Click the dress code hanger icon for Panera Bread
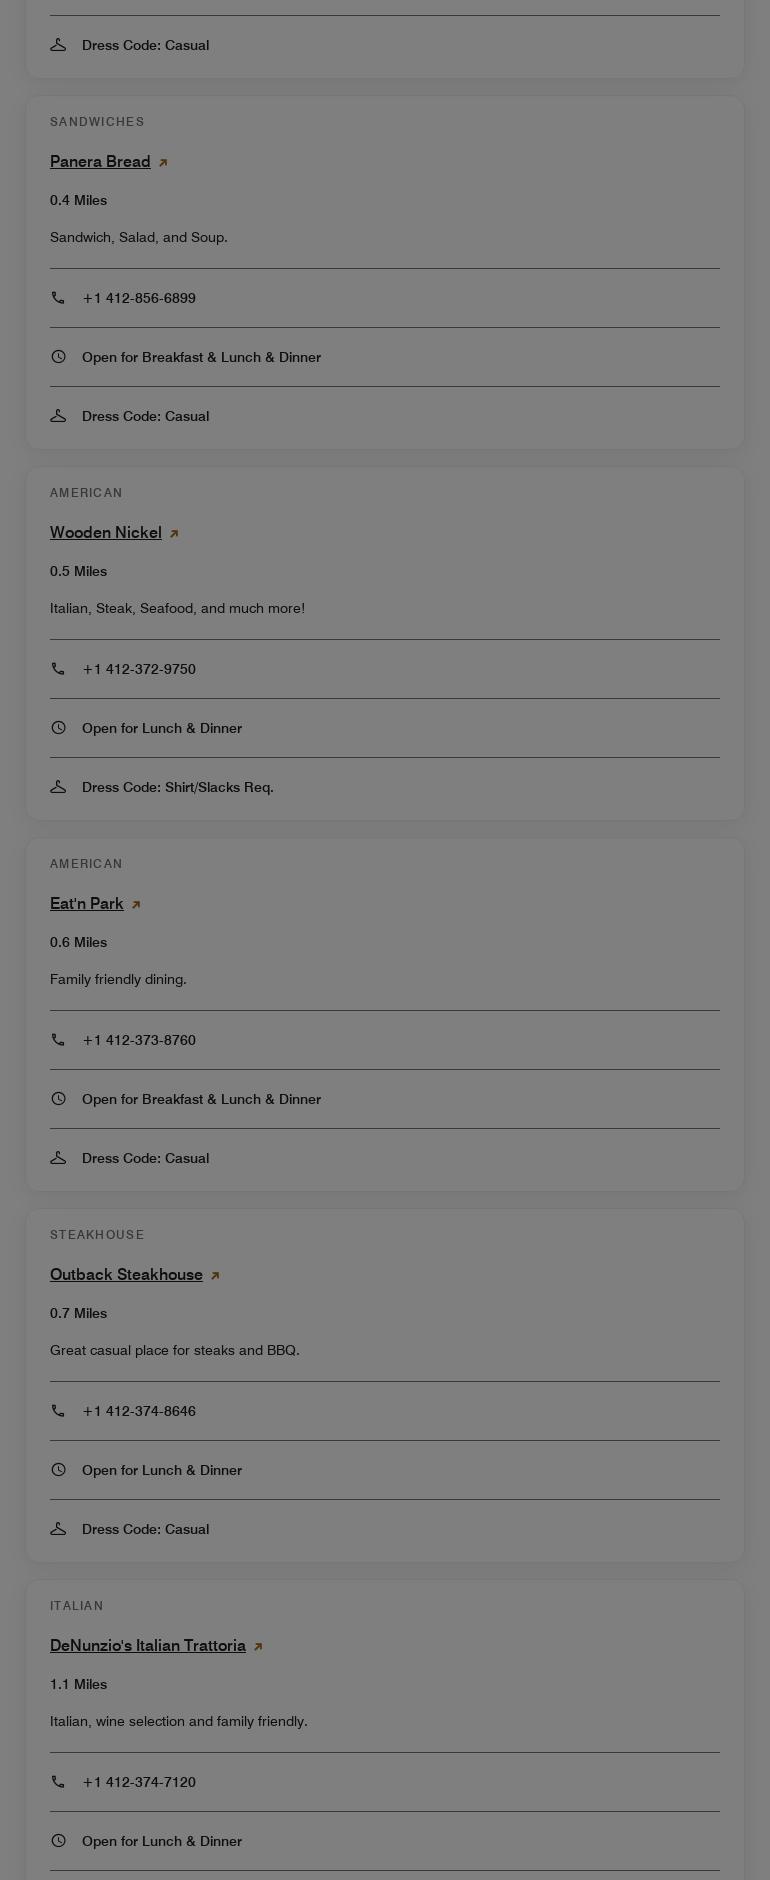The height and width of the screenshot is (1880, 770). 58,416
